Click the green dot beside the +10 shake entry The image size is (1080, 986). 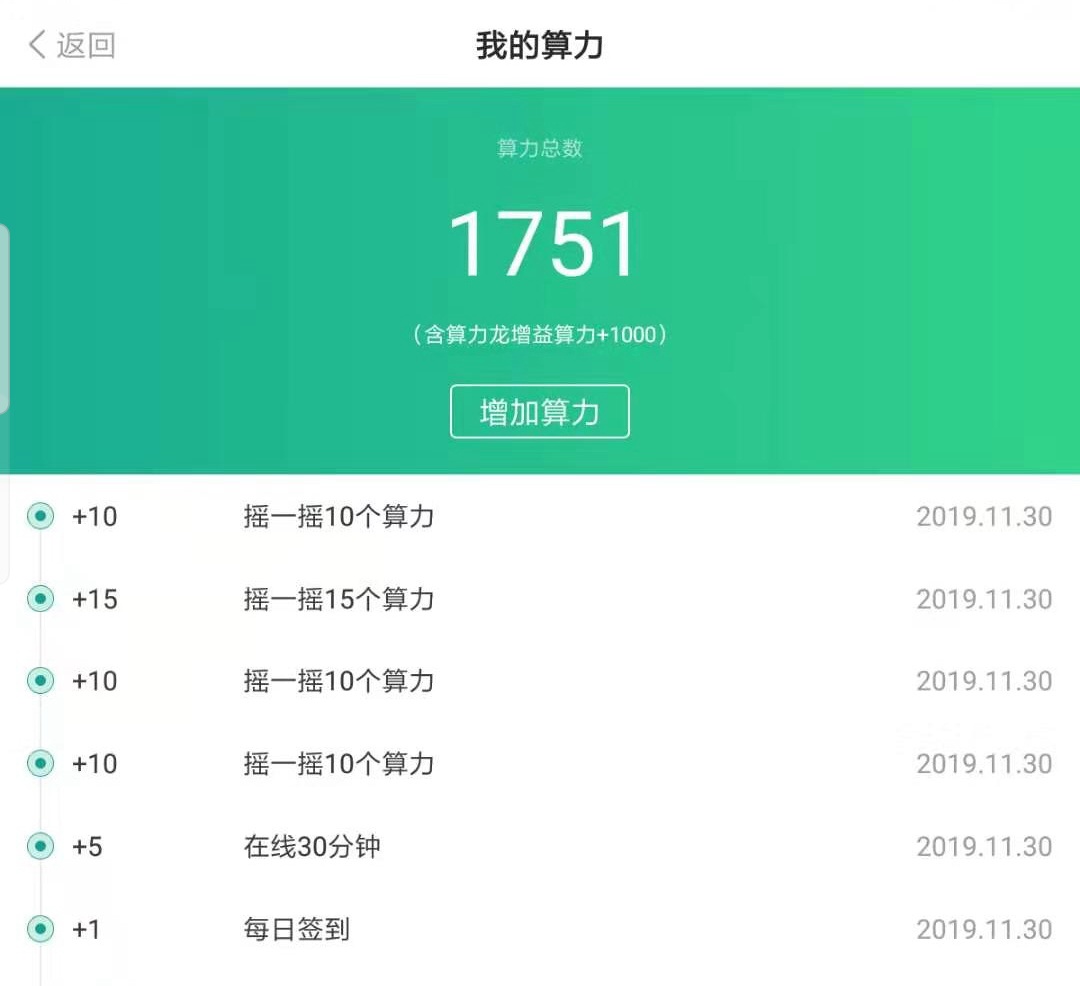pyautogui.click(x=39, y=517)
